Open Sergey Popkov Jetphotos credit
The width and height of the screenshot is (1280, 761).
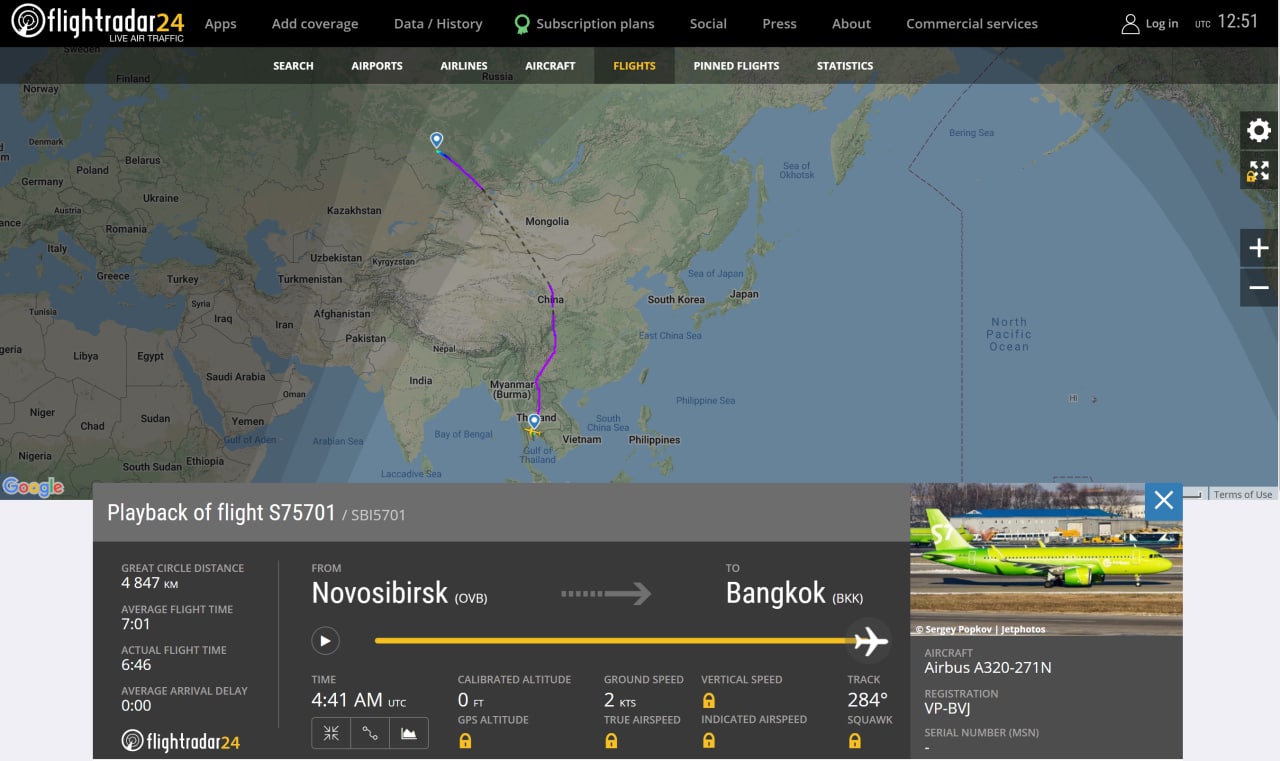[x=980, y=630]
